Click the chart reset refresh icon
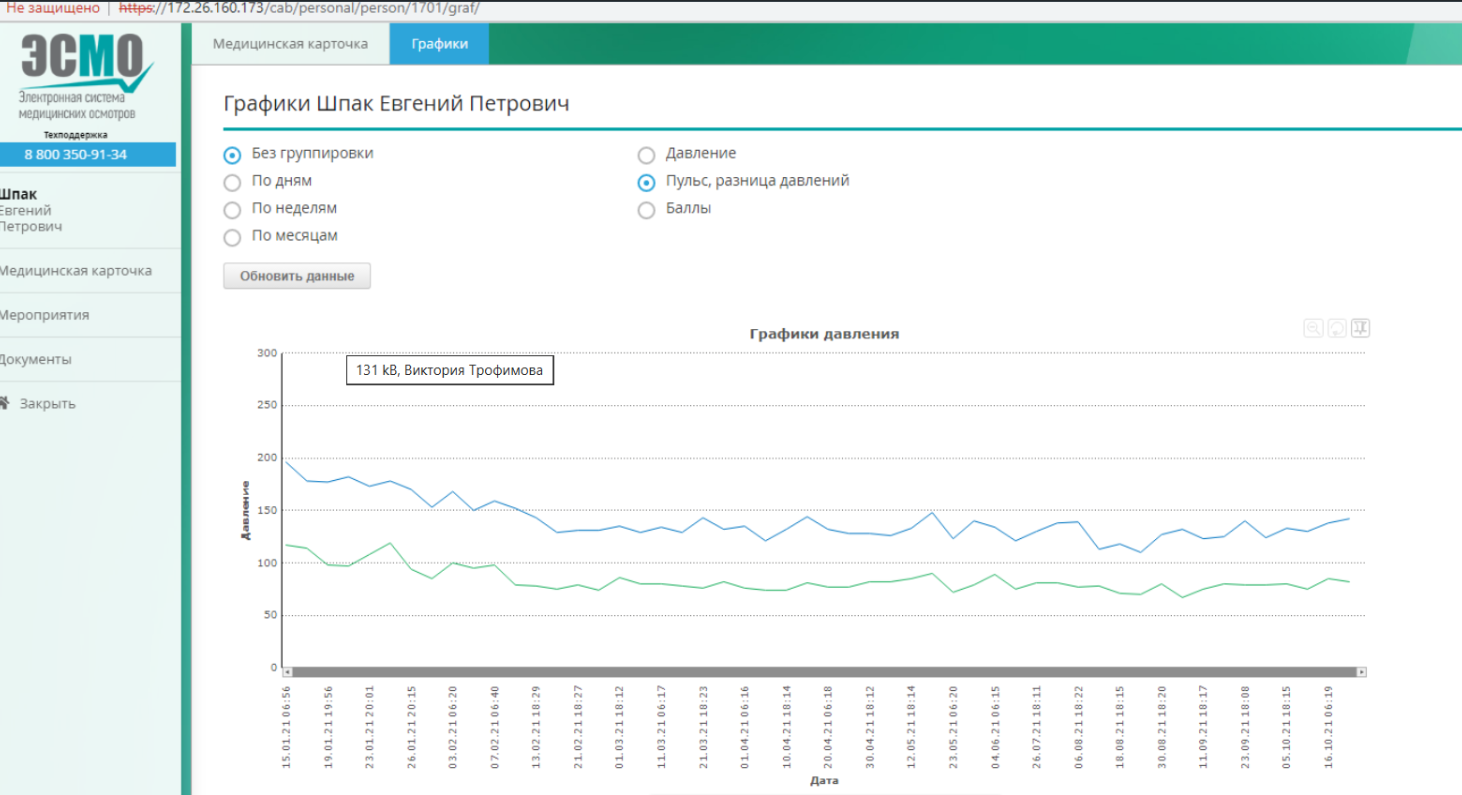Viewport: 1462px width, 795px height. tap(1337, 328)
